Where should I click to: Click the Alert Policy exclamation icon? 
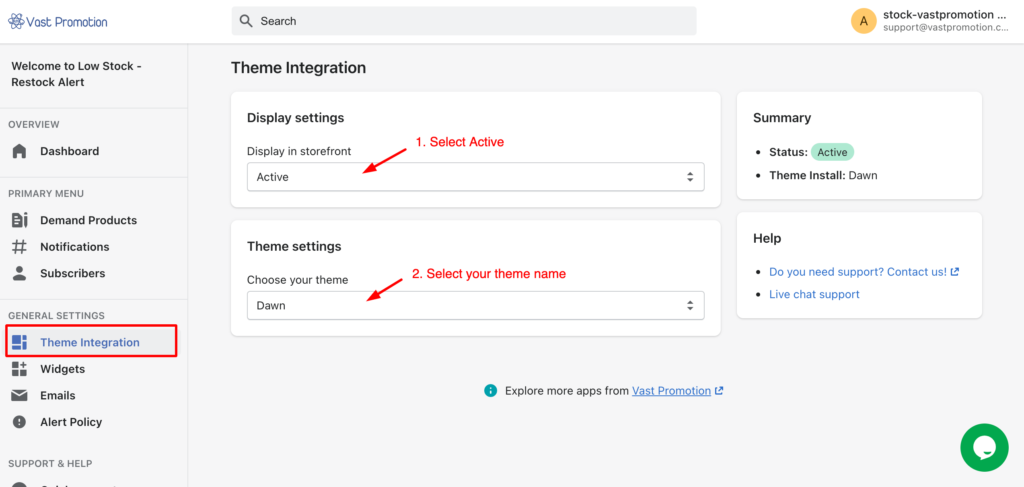pos(20,422)
